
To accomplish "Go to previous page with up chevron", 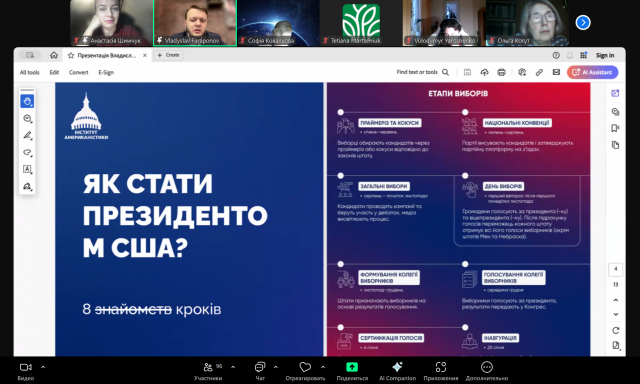I will pos(616,300).
